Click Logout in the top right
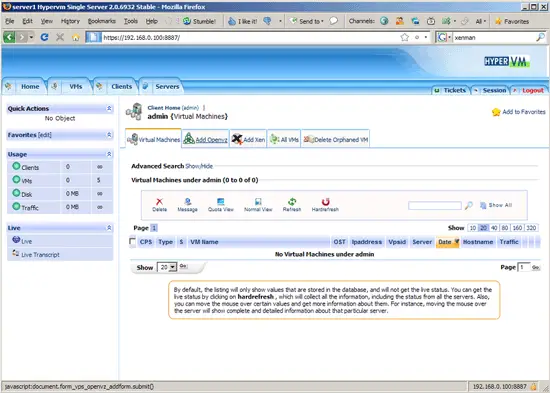This screenshot has height=393, width=550. pos(532,91)
